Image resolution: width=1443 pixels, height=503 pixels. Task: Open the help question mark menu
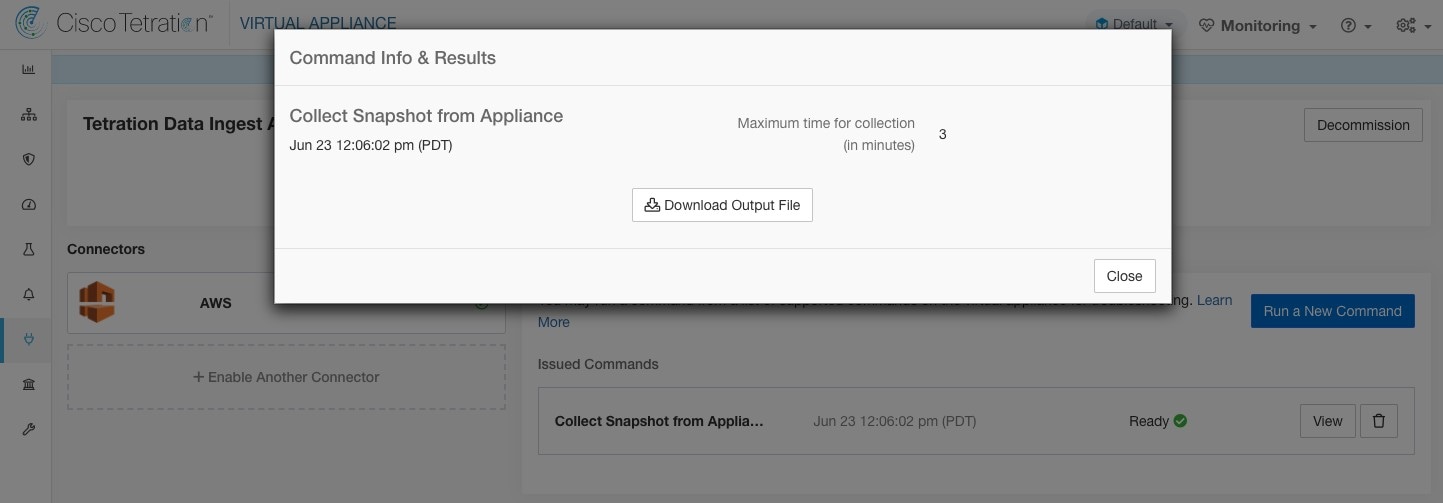[x=1356, y=26]
